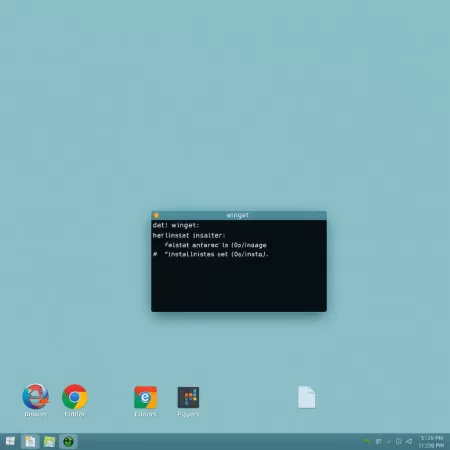Click the "felstat anferec" terminal line
The width and height of the screenshot is (450, 450).
point(215,245)
